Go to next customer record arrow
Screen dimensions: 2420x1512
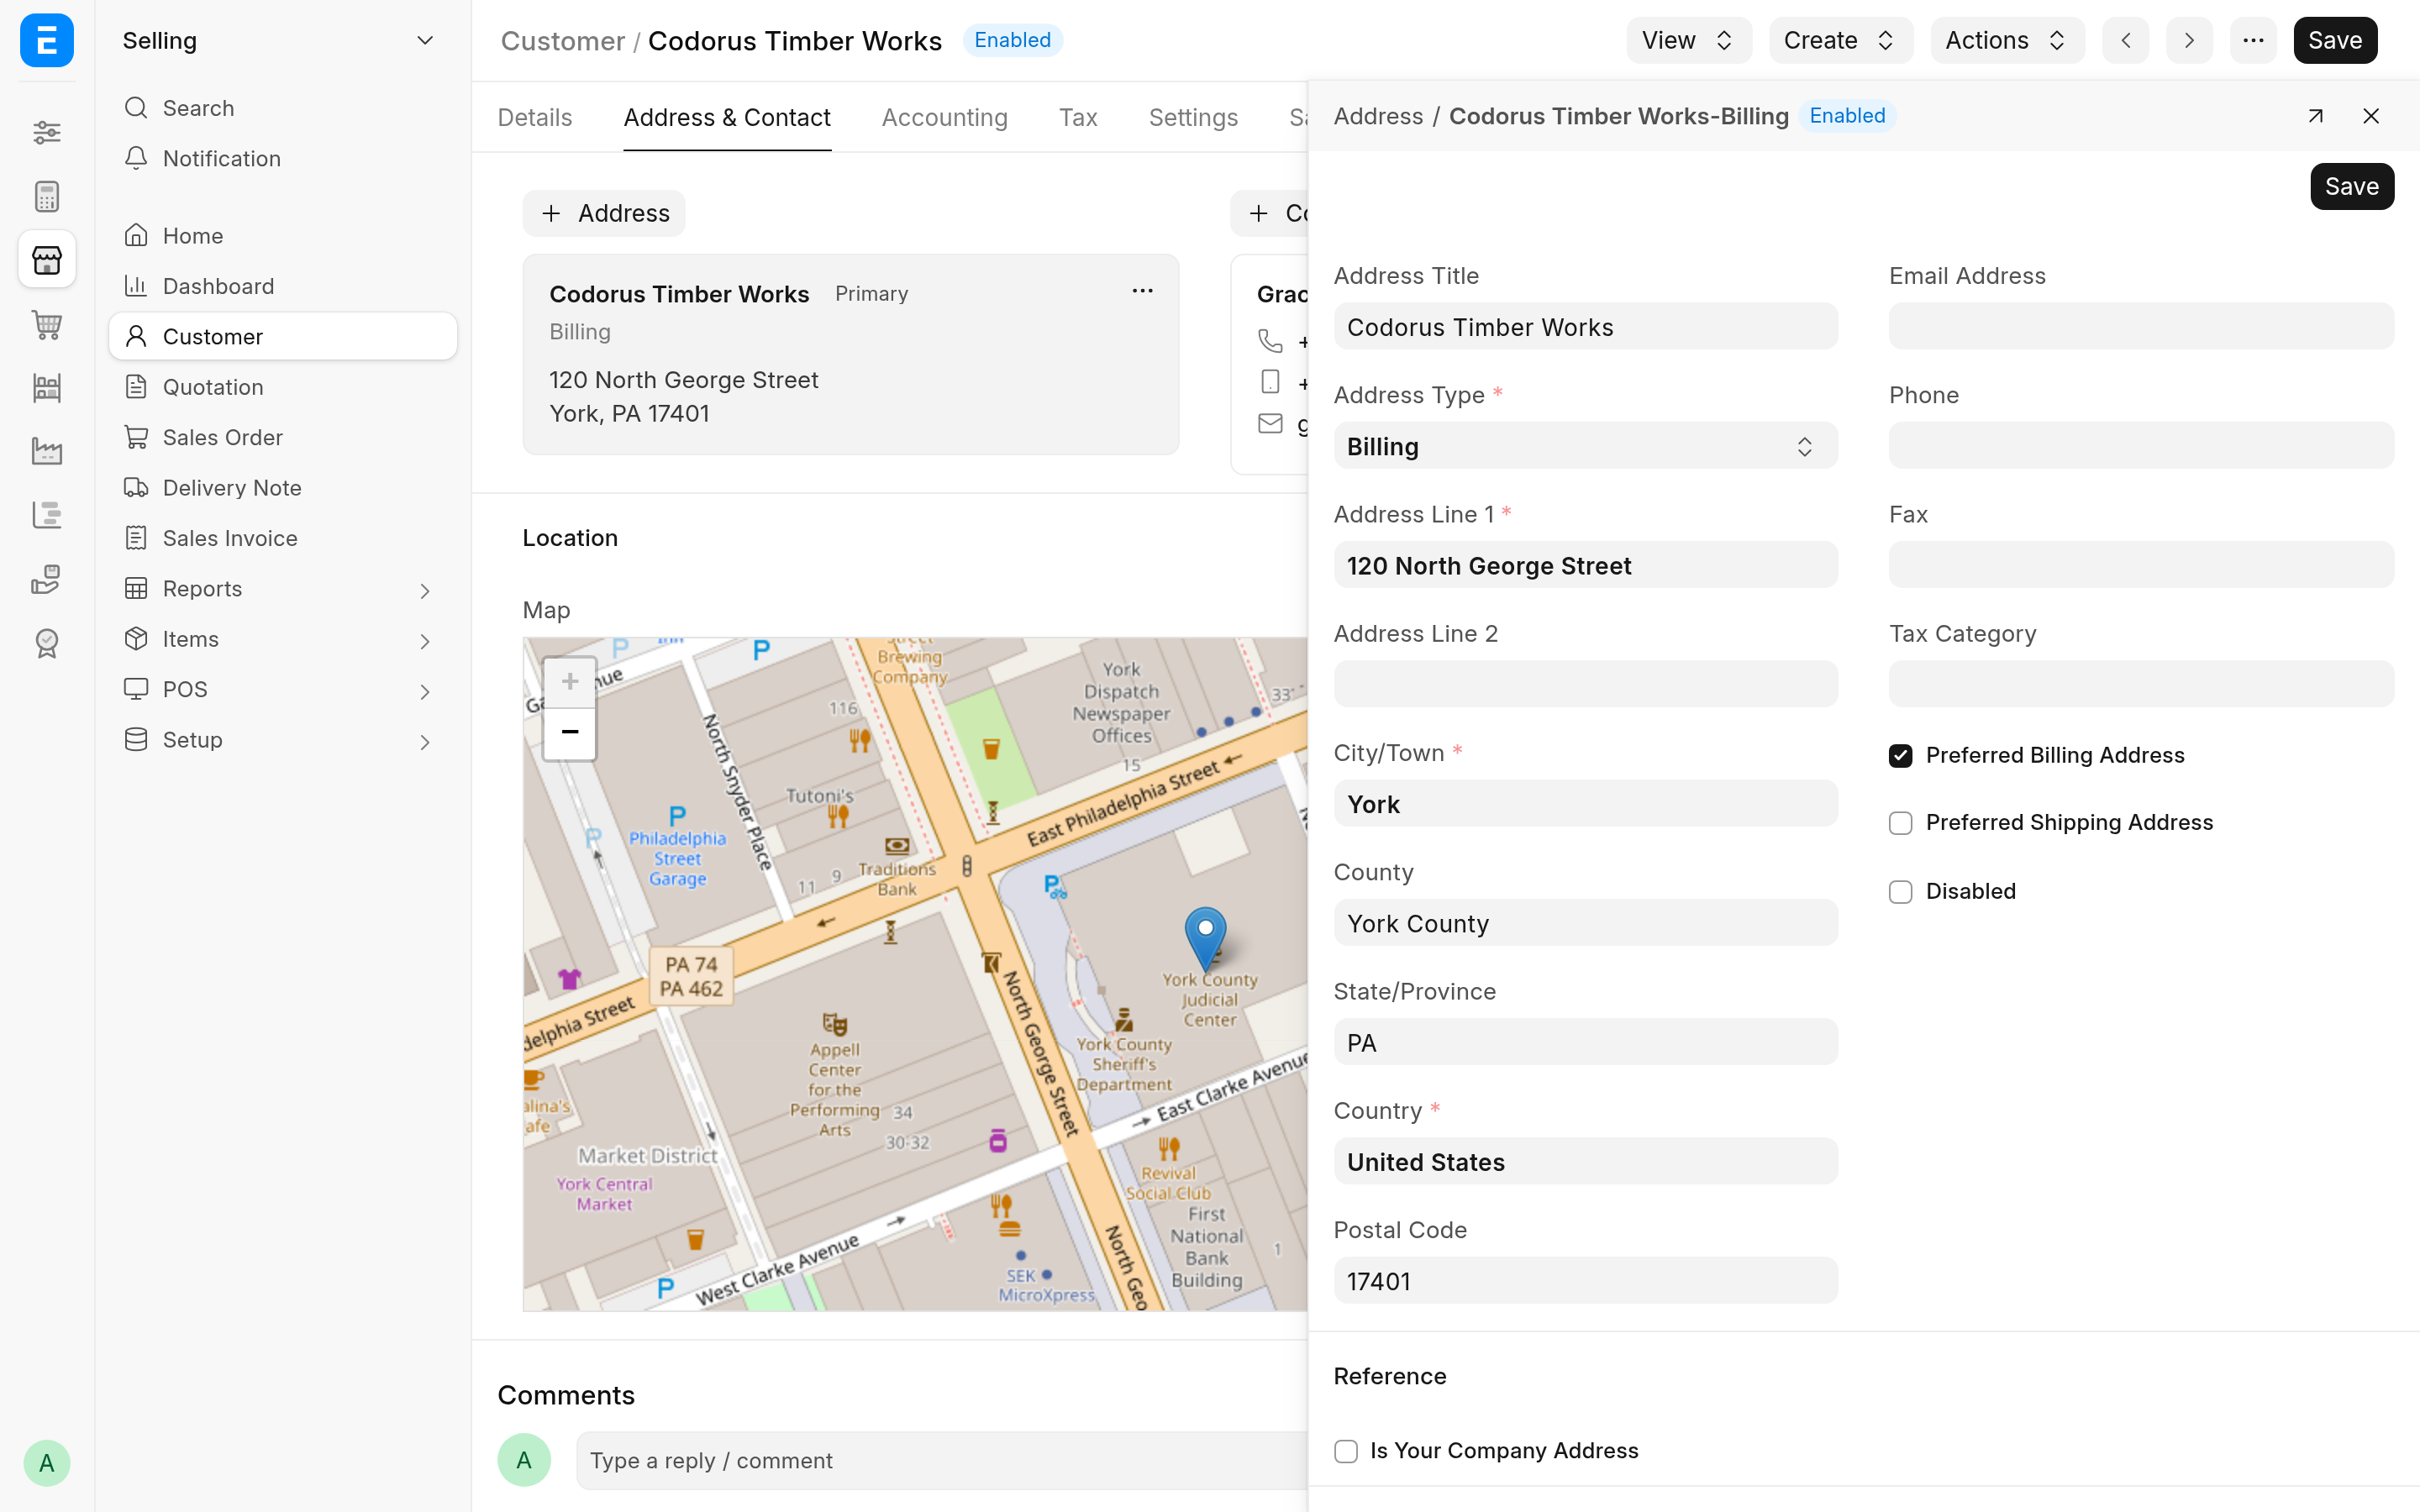(x=2189, y=40)
